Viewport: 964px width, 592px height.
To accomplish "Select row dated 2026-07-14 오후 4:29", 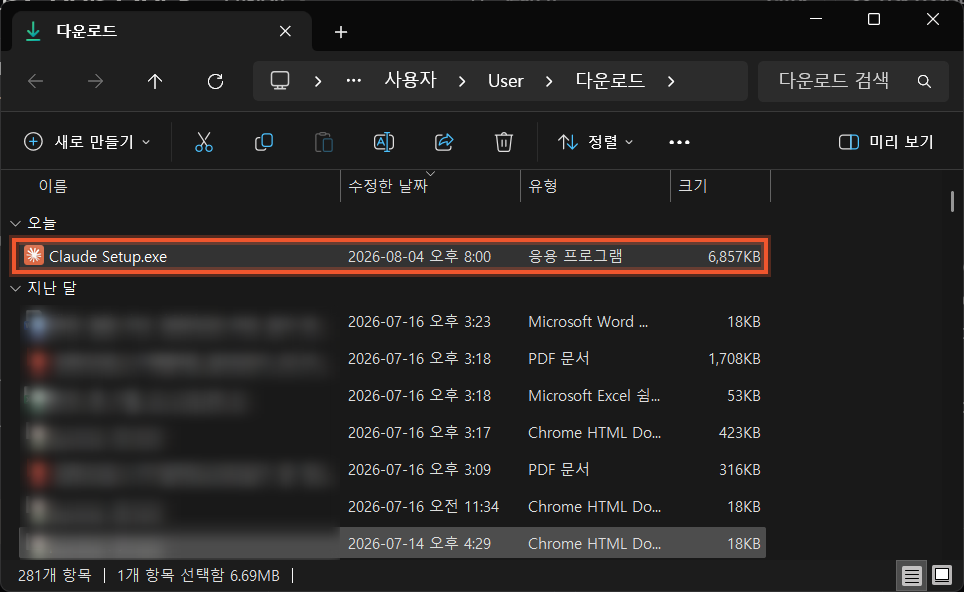I will point(392,543).
